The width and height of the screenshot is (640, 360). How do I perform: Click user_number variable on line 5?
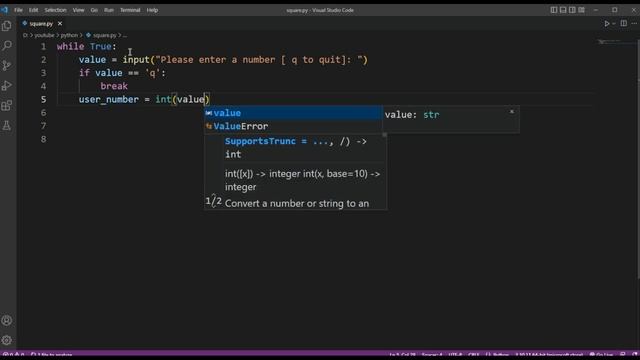coord(109,100)
